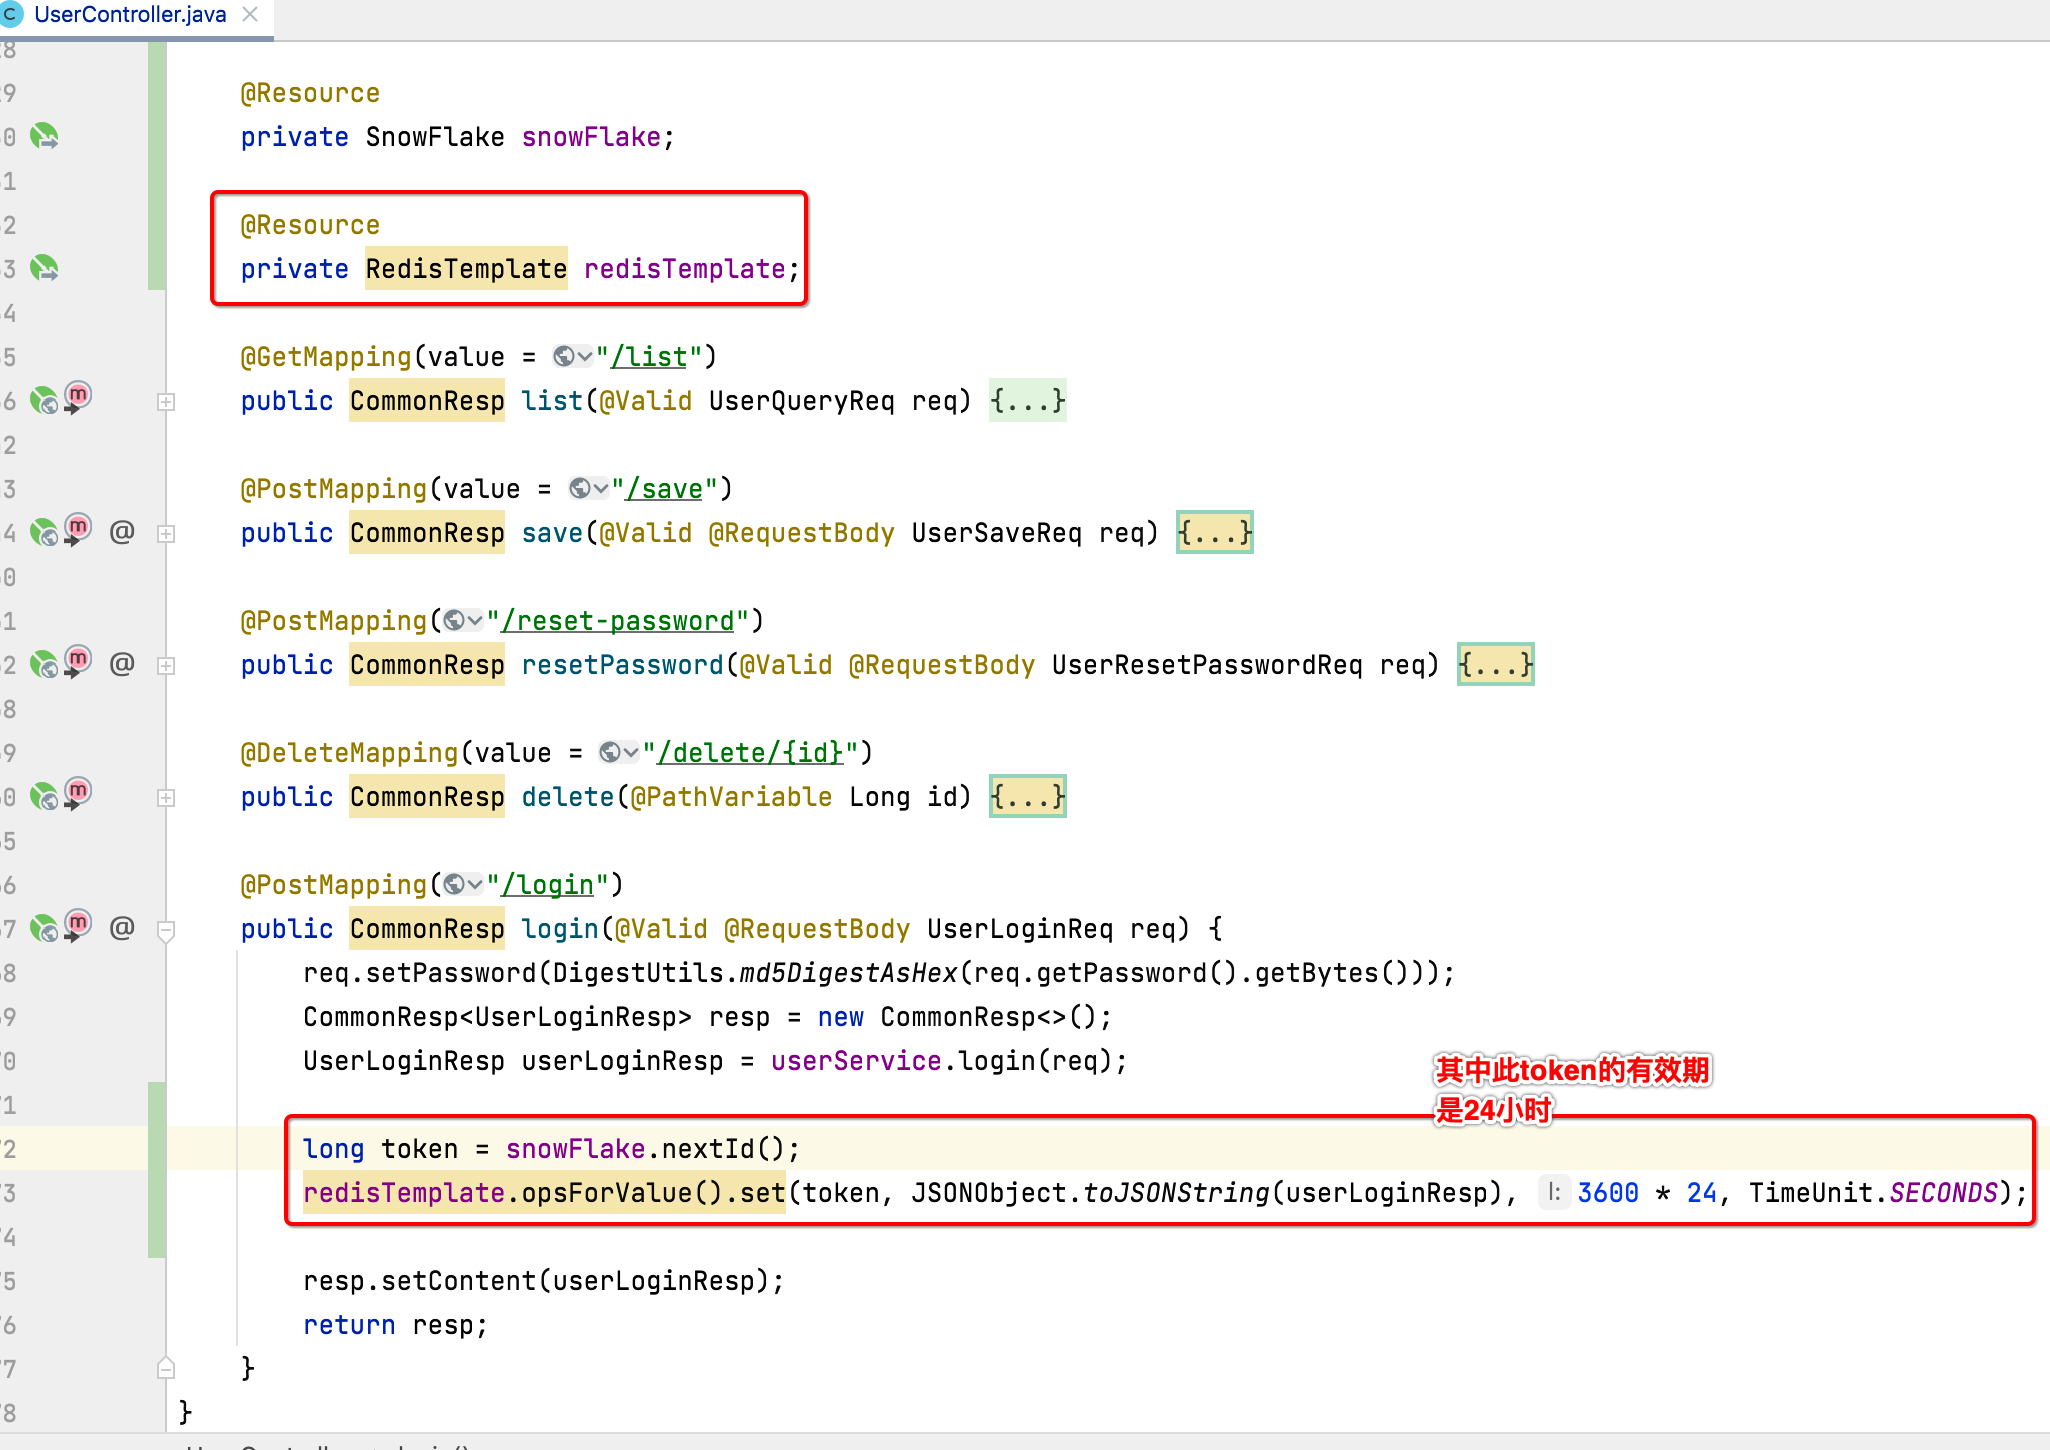Image resolution: width=2050 pixels, height=1450 pixels.
Task: Click the globe icon before the /list URL
Action: pos(565,357)
